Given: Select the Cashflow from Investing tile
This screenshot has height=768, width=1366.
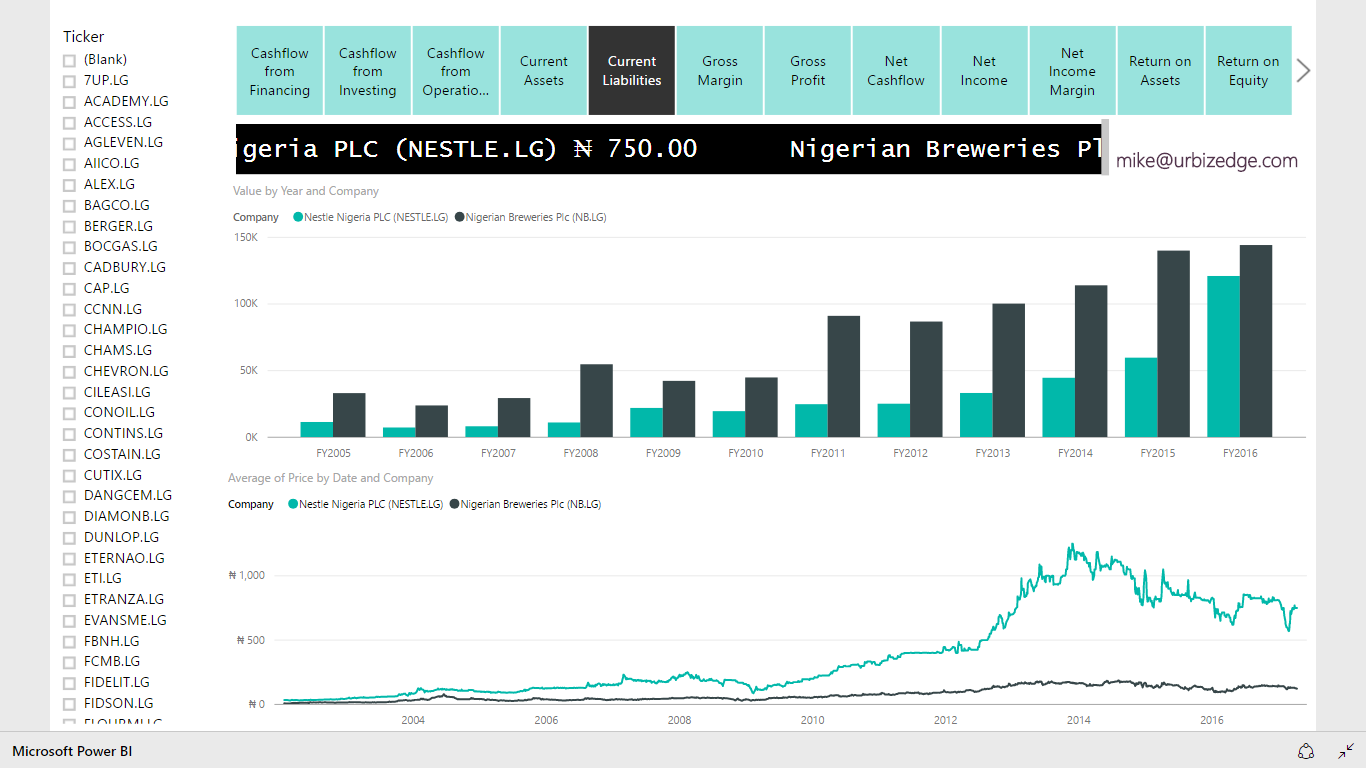Looking at the screenshot, I should [368, 71].
